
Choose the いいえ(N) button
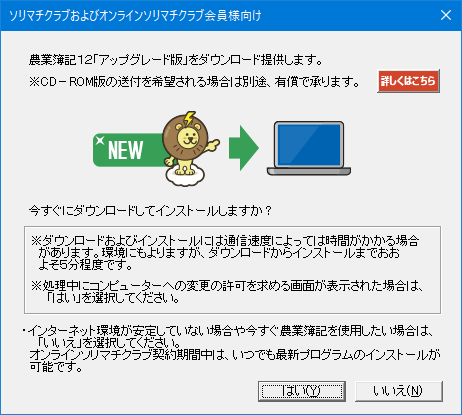399,391
